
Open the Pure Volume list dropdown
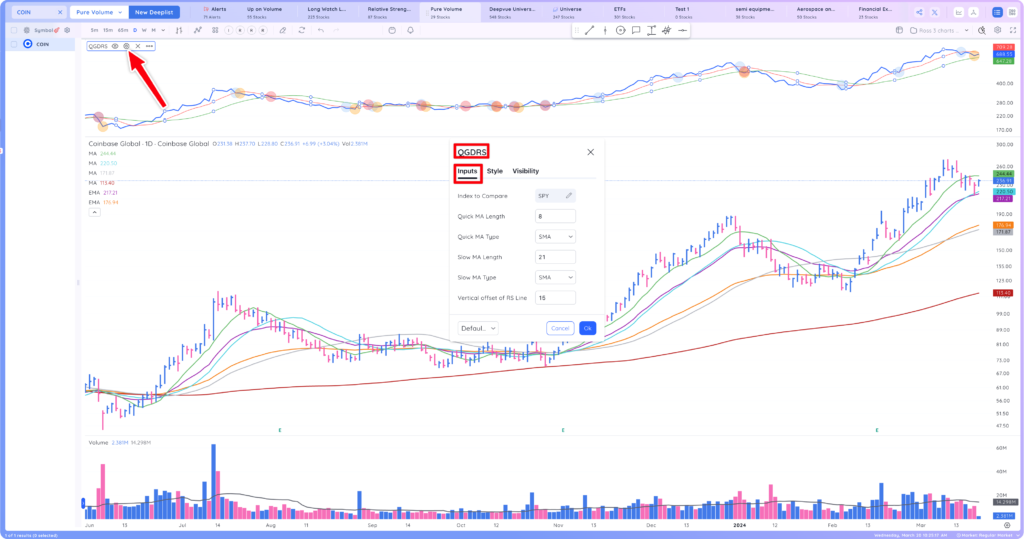coord(99,12)
